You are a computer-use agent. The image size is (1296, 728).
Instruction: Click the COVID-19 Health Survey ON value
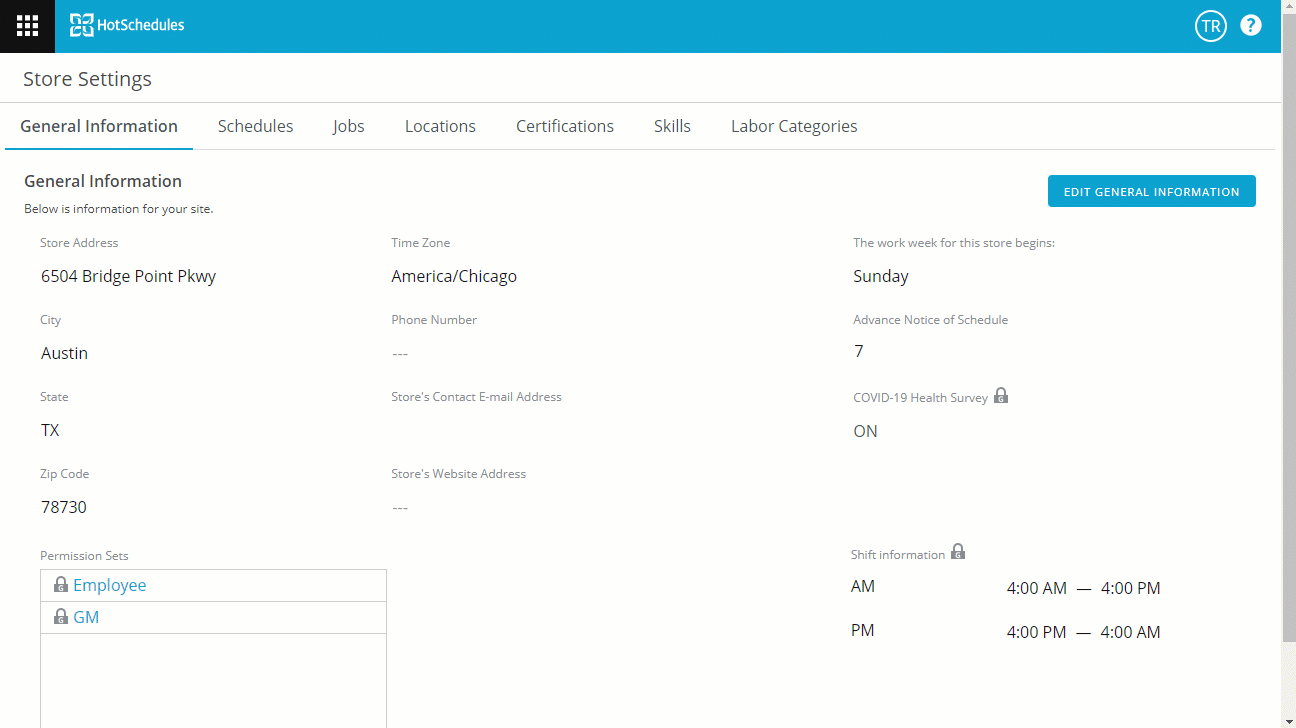[x=865, y=431]
